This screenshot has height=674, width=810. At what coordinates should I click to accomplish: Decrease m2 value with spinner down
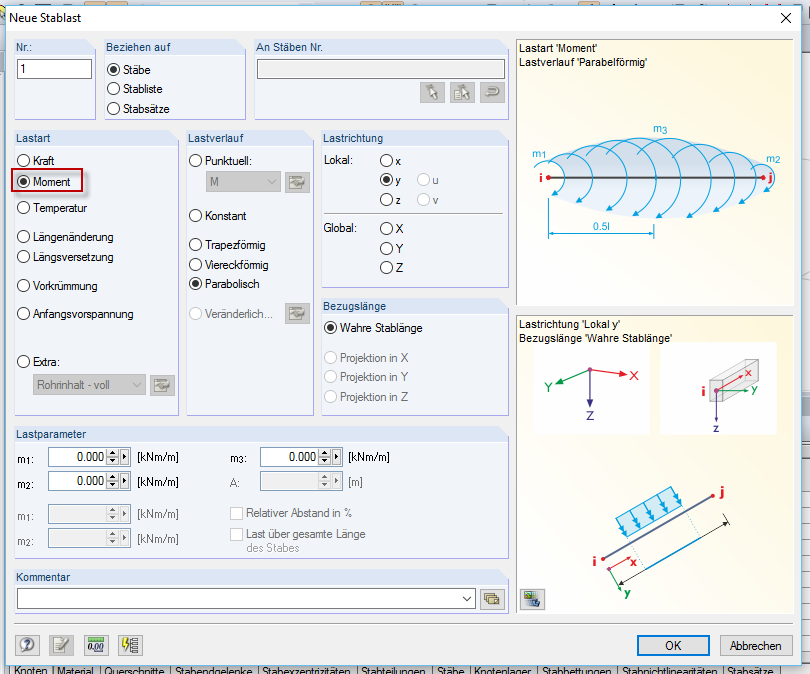tap(113, 485)
